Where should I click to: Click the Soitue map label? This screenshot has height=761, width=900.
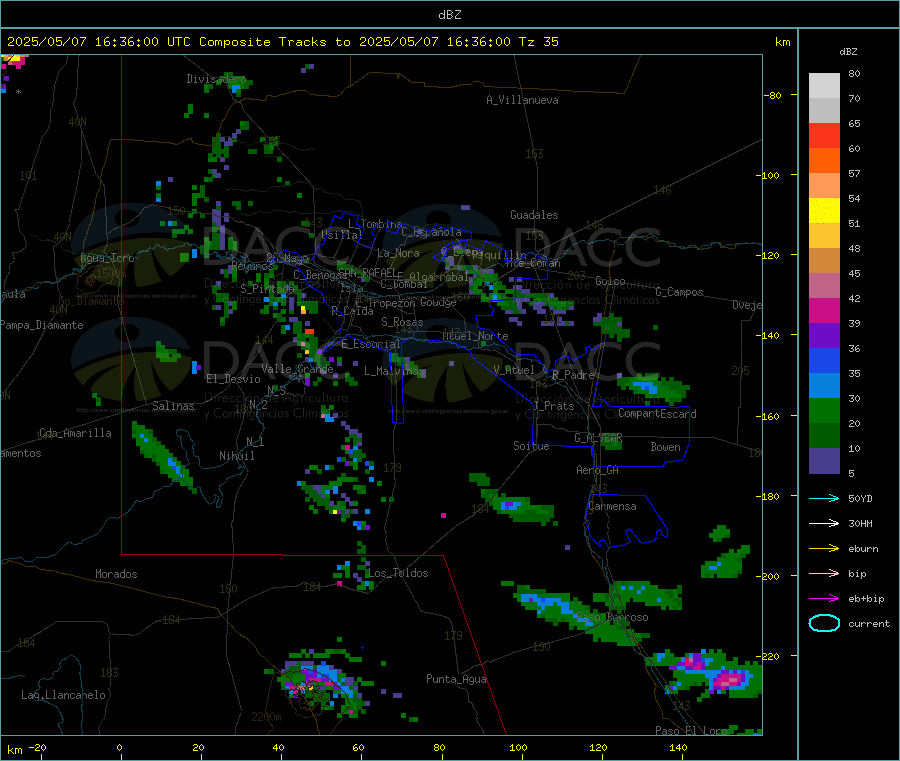click(531, 446)
